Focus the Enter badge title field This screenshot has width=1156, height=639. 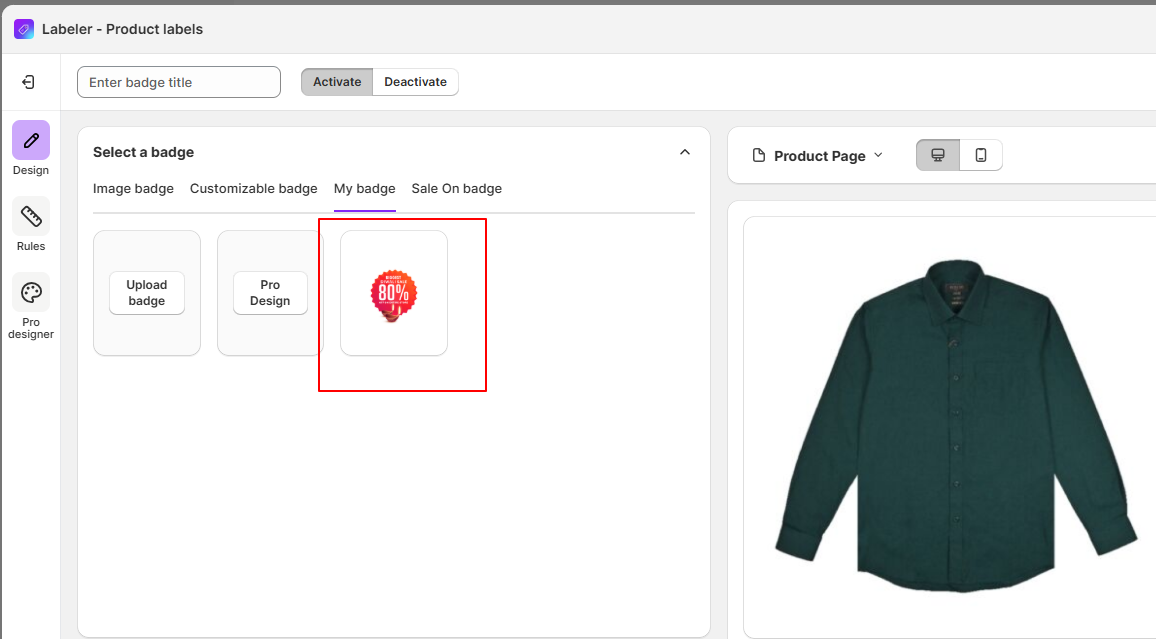179,82
